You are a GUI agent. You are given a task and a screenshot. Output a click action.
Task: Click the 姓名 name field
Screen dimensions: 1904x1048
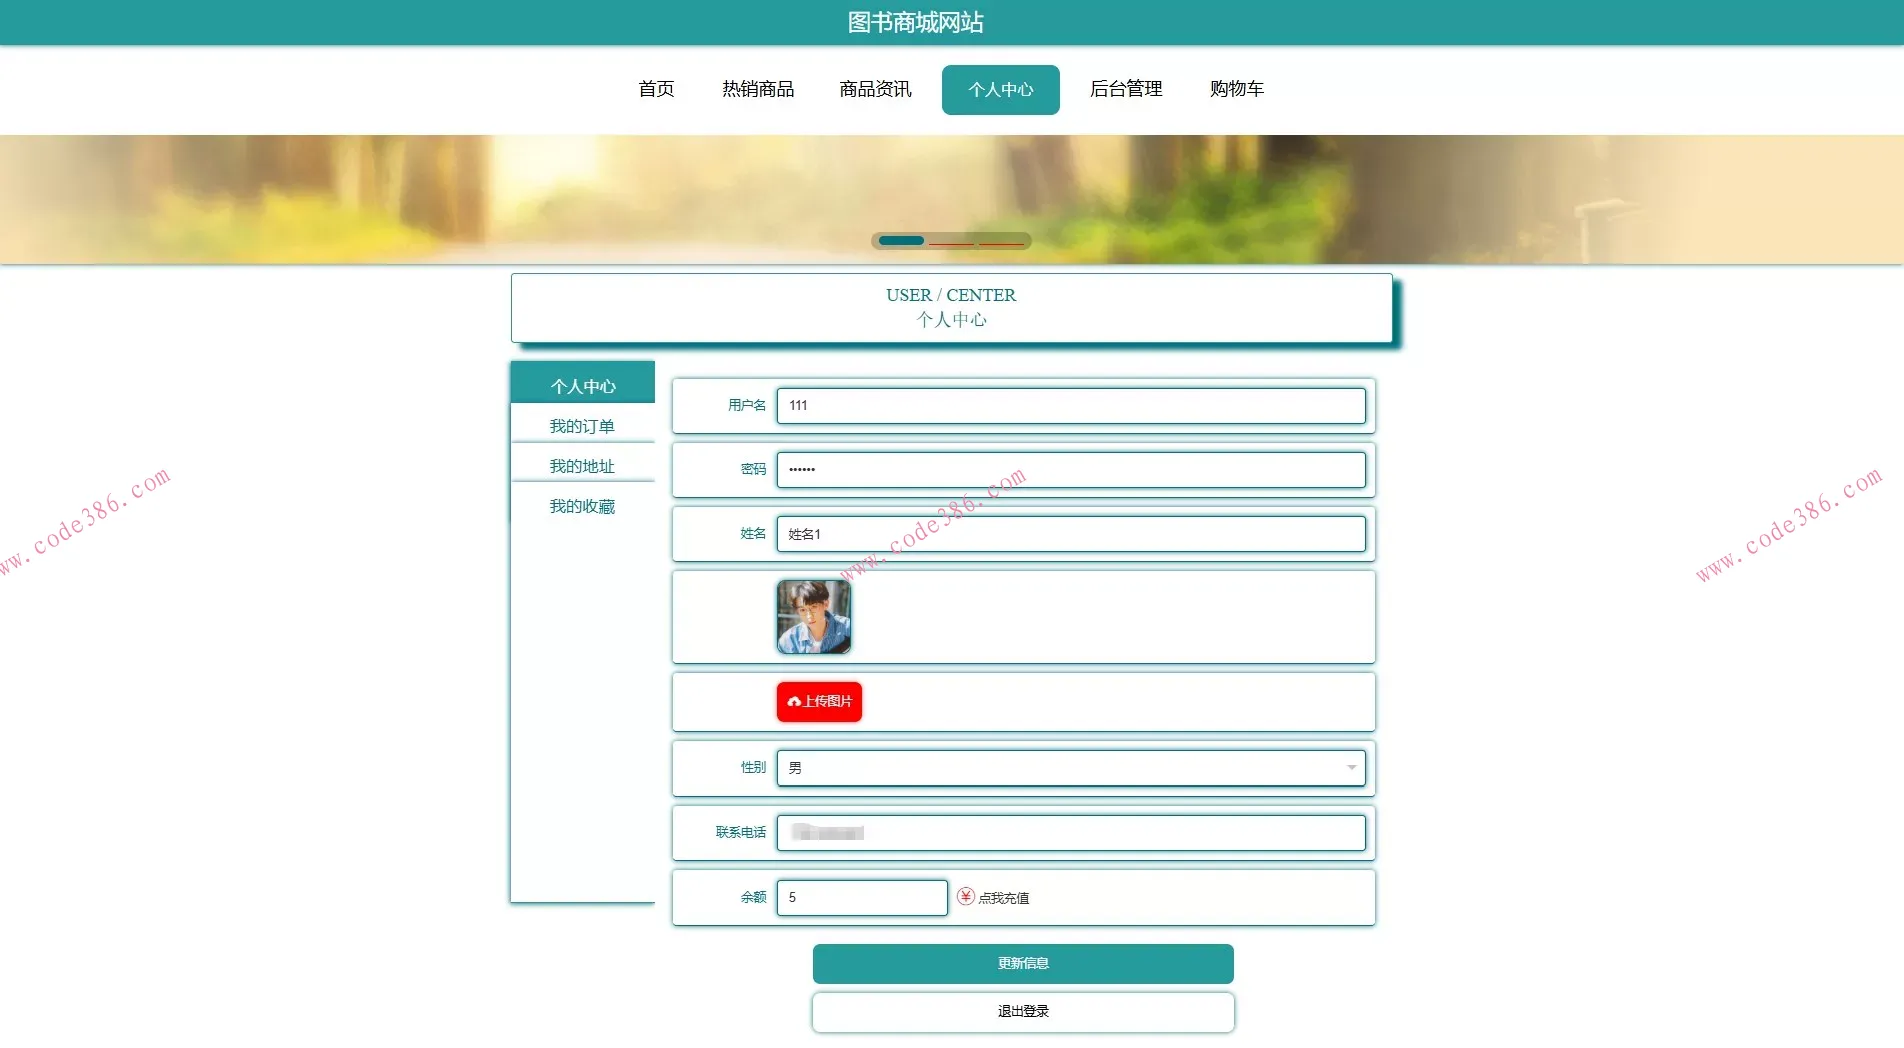point(1070,534)
